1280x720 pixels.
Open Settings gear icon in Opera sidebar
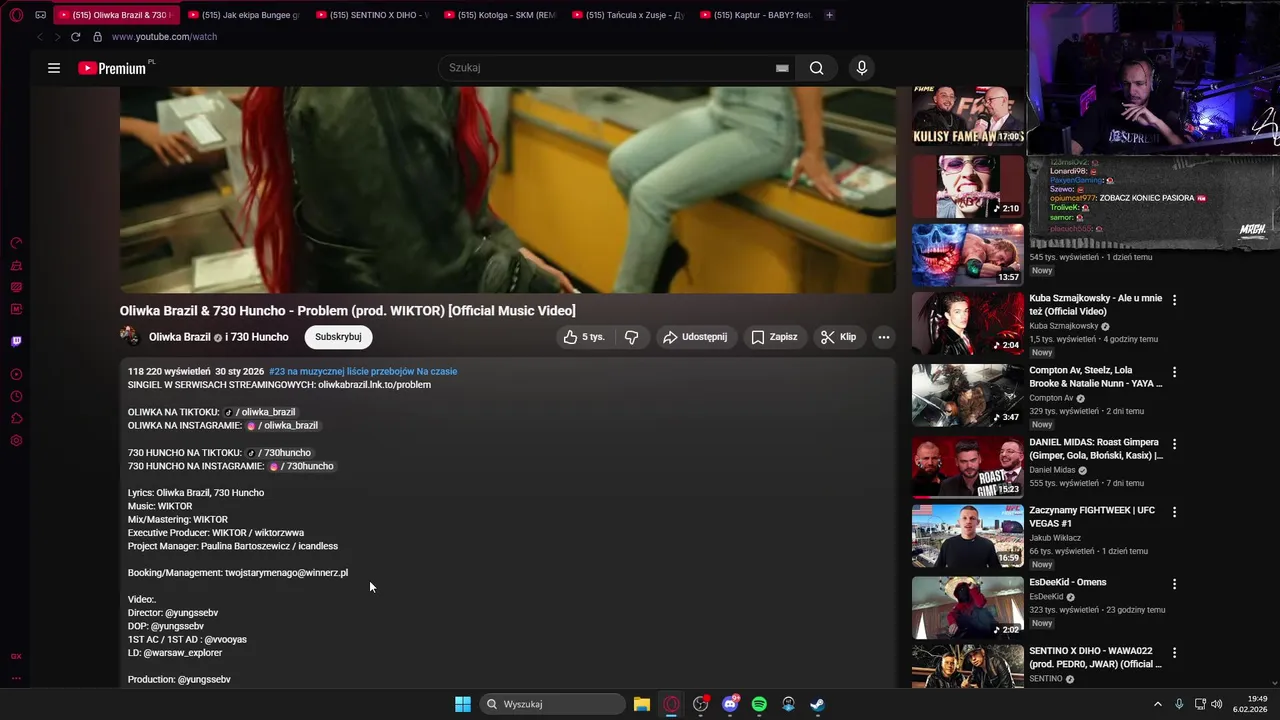coord(16,440)
